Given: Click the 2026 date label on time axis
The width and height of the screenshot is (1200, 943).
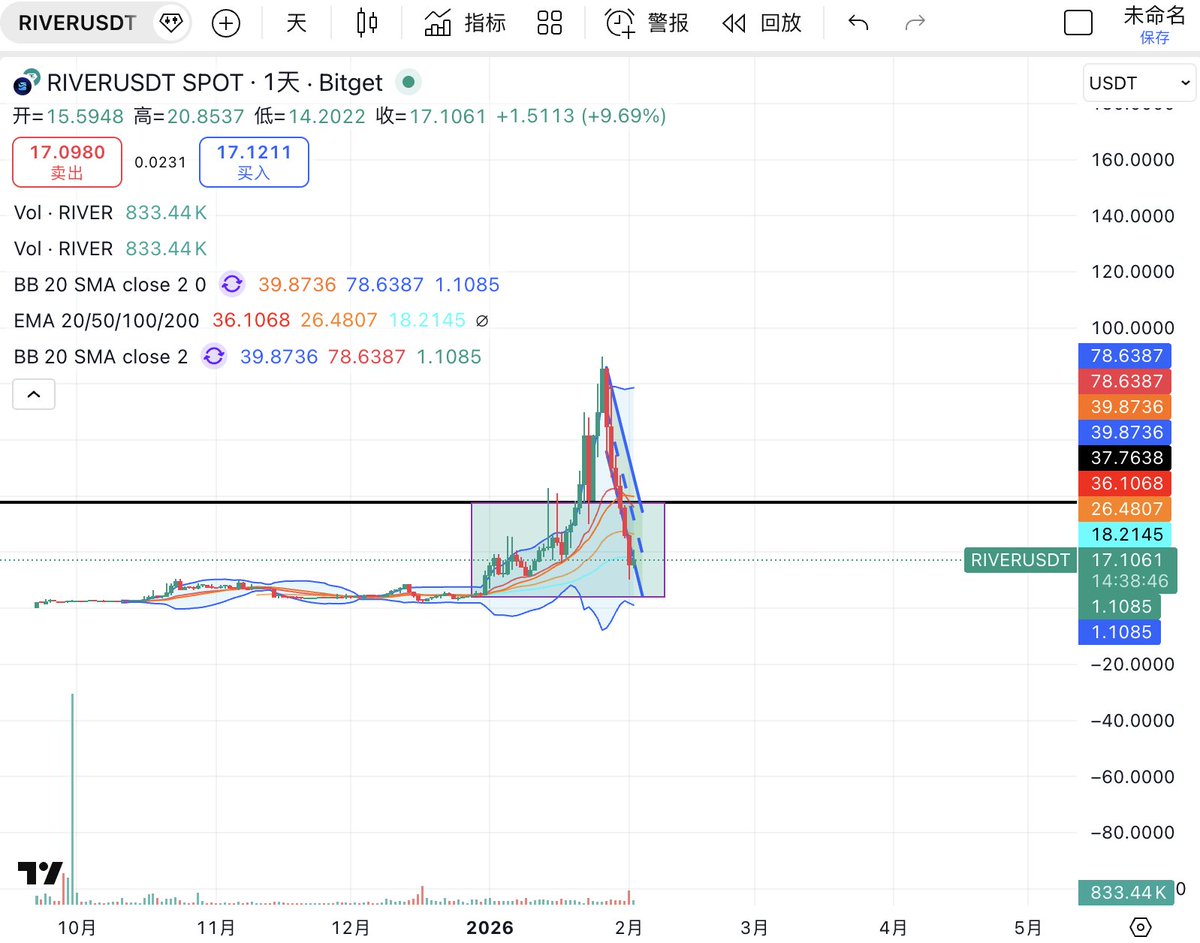Looking at the screenshot, I should tap(490, 926).
